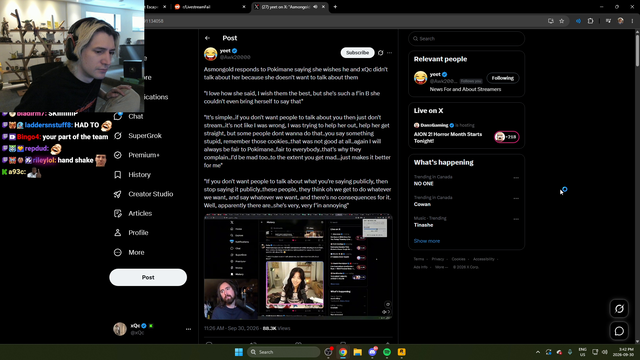This screenshot has width=640, height=360.
Task: Close the yeet on X tab
Action: click(323, 7)
